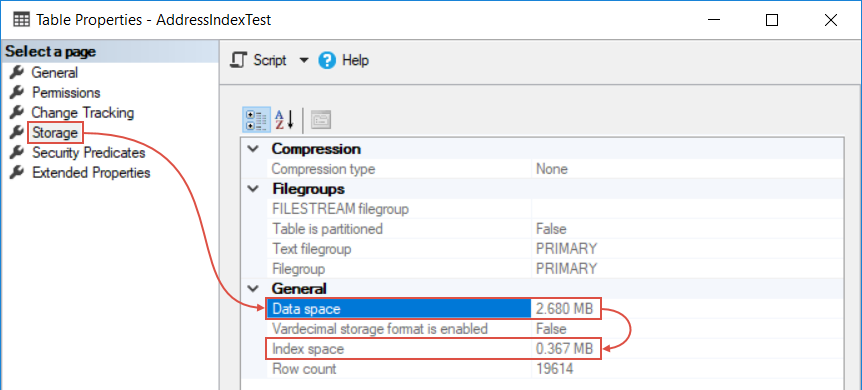Click the table icon in title bar
The image size is (862, 390).
(x=21, y=20)
